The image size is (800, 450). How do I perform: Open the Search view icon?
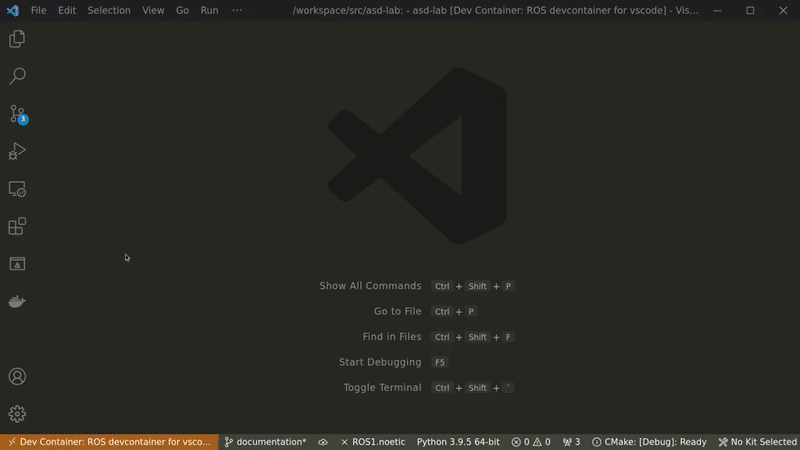click(x=17, y=76)
